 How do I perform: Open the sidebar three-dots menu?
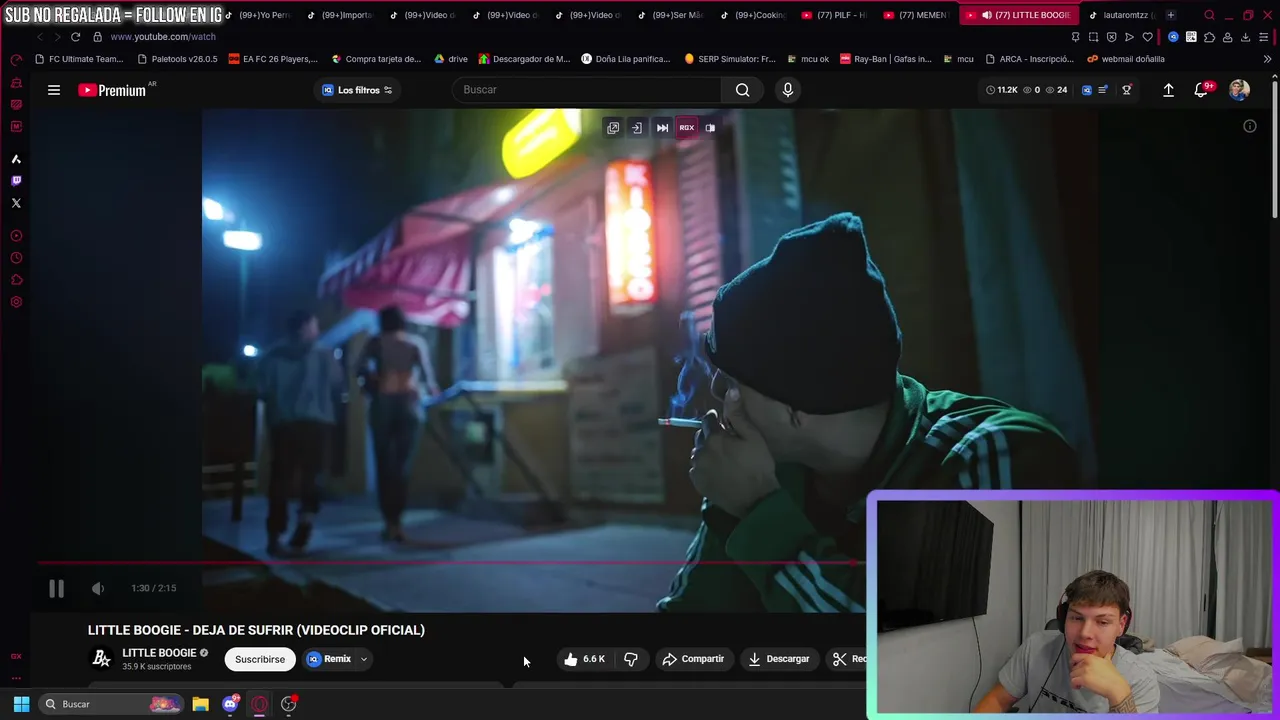click(16, 679)
